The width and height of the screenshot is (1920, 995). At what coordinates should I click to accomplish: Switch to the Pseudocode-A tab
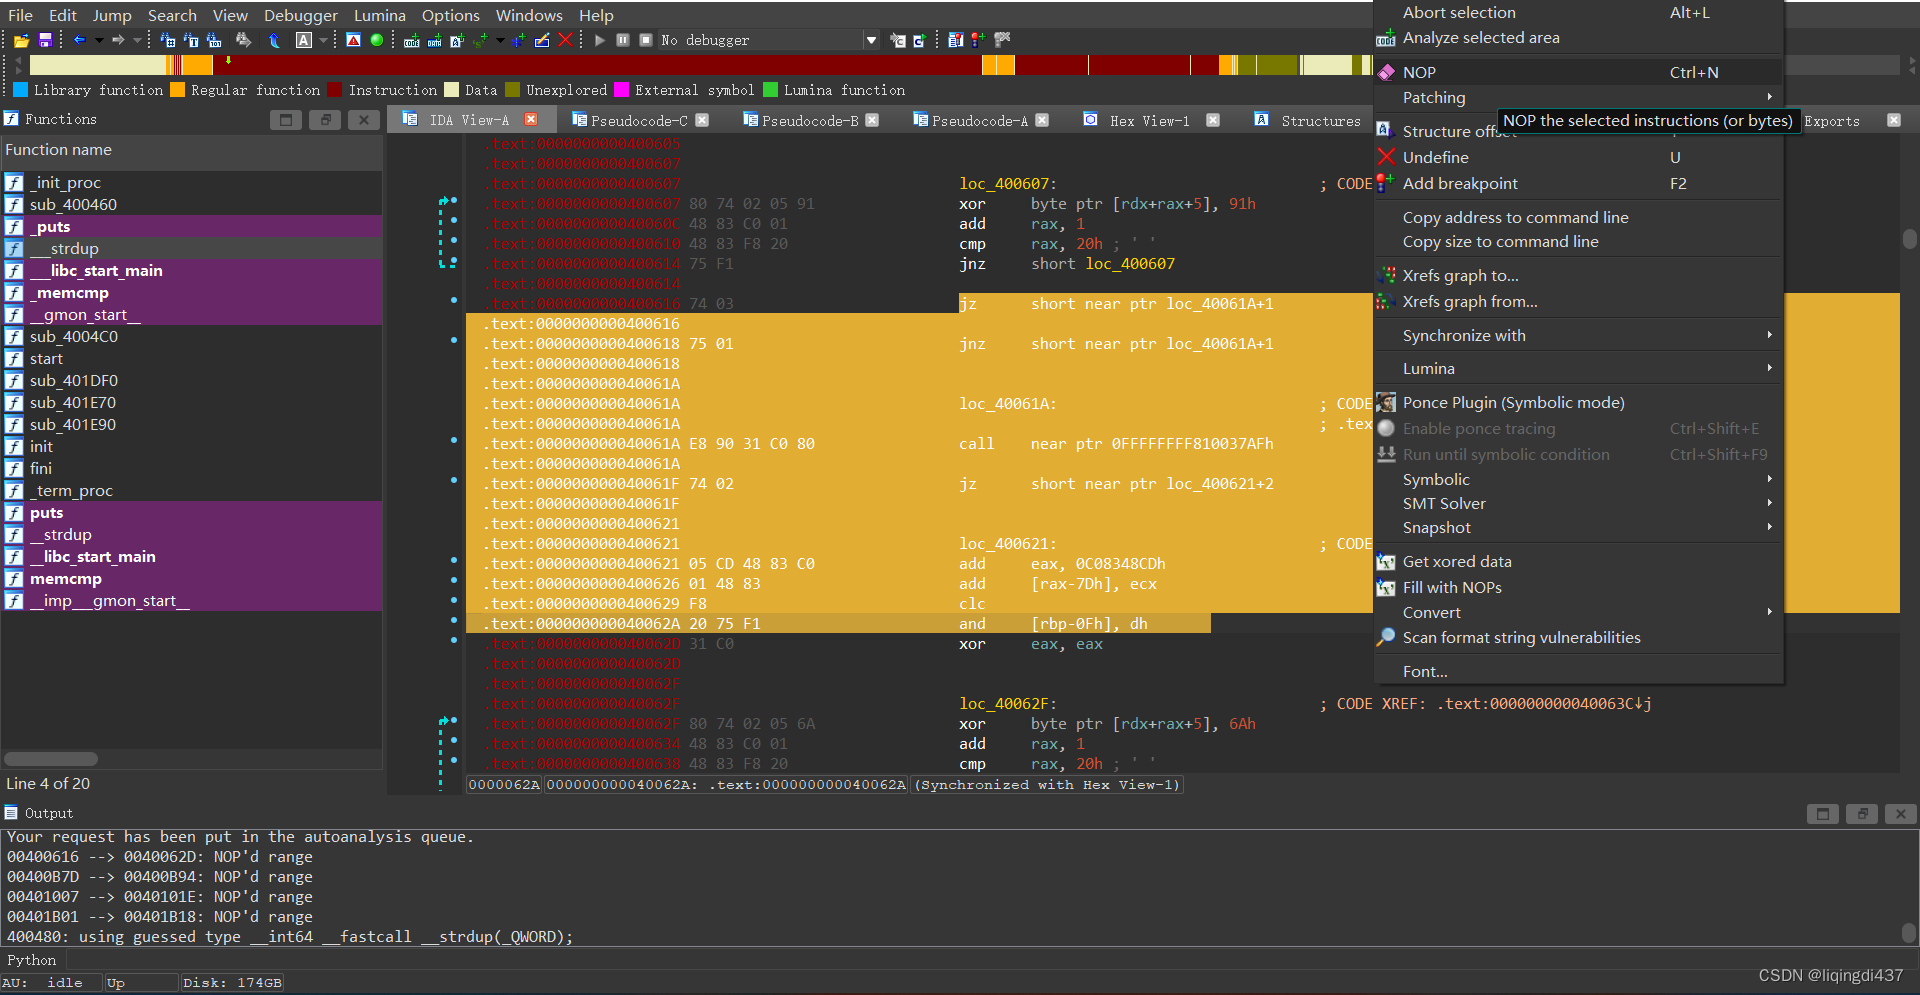tap(979, 119)
